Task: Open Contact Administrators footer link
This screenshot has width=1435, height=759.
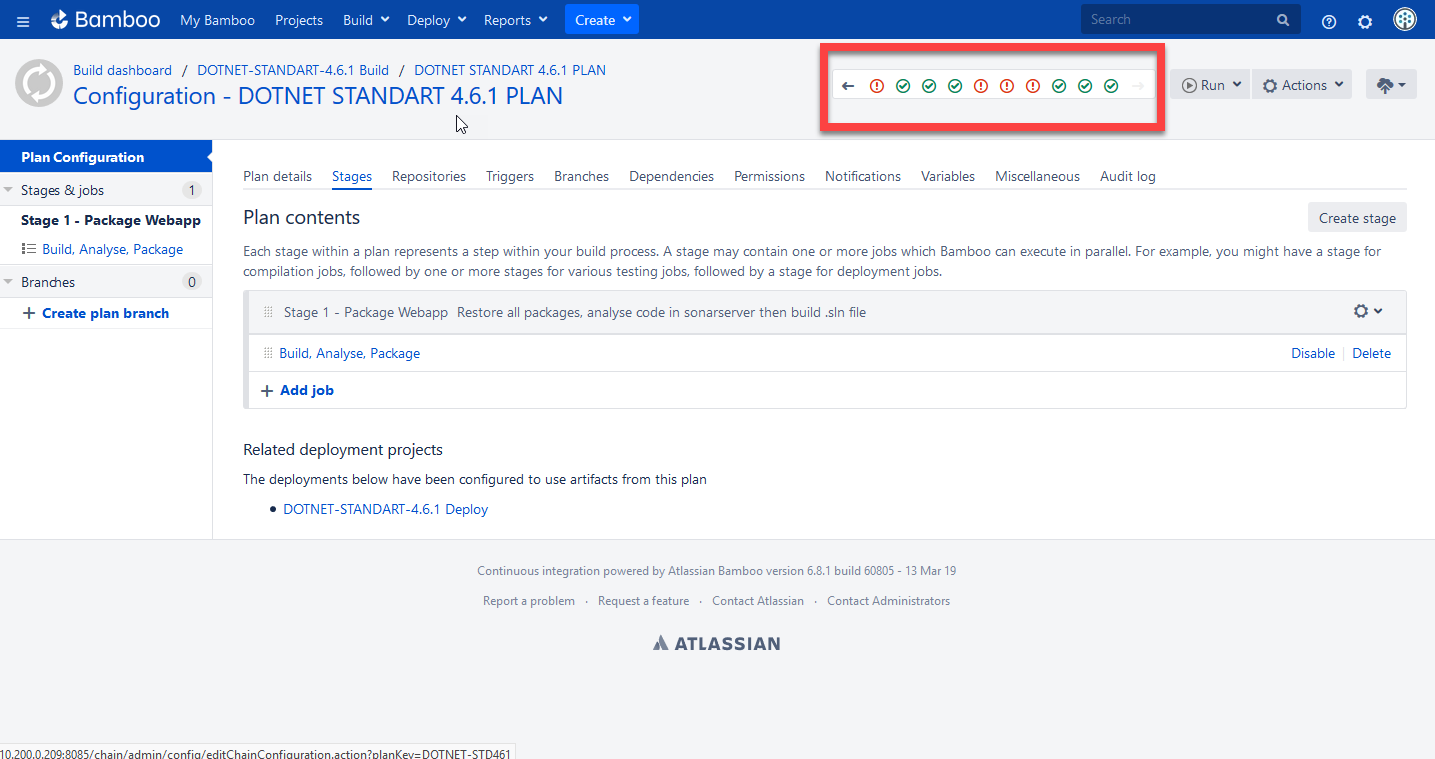Action: coord(889,601)
